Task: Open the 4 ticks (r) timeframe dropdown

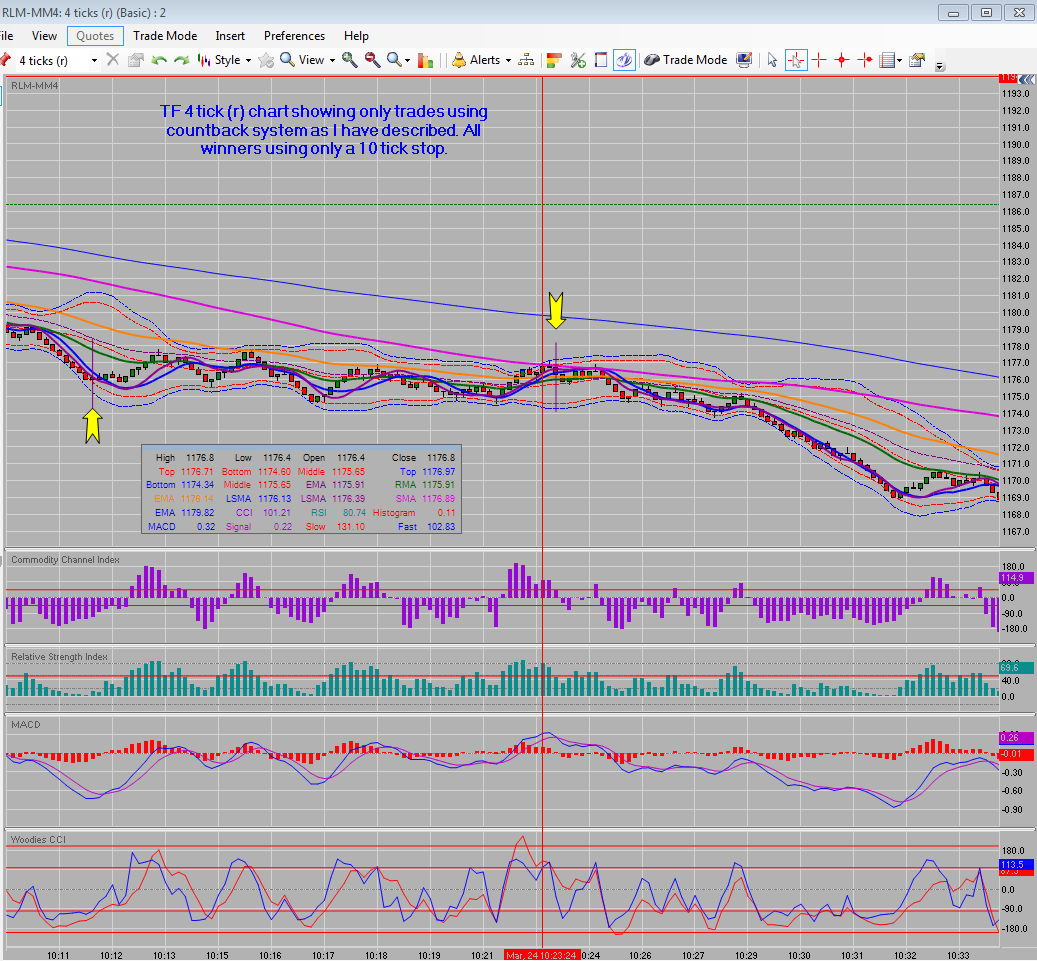Action: pos(95,60)
